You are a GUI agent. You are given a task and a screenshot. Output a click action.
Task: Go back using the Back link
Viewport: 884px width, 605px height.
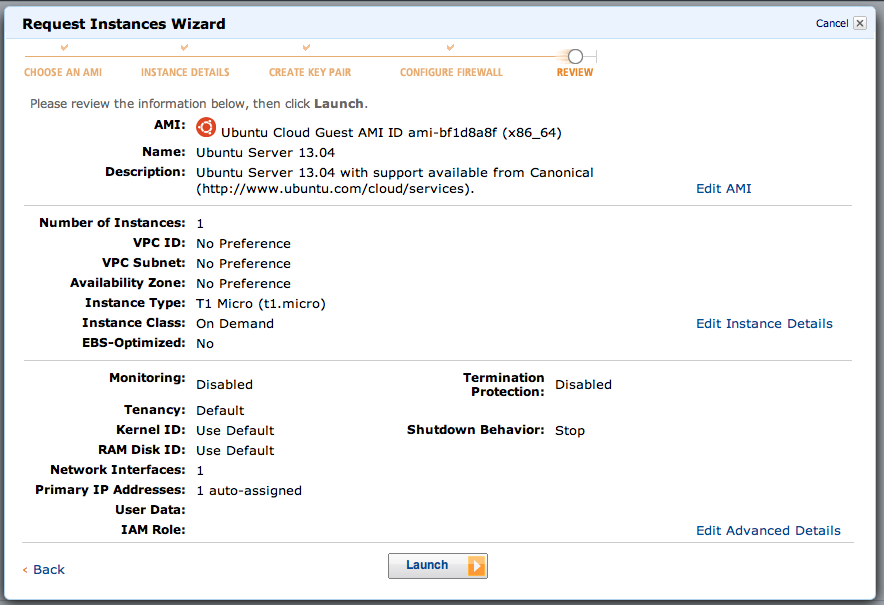coord(48,569)
